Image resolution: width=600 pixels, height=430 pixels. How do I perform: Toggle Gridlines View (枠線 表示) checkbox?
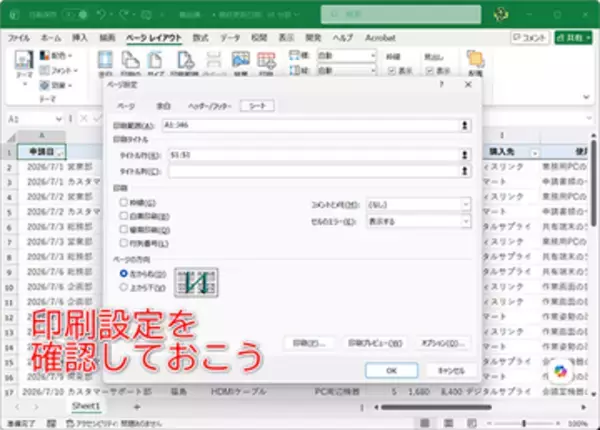pyautogui.click(x=391, y=71)
